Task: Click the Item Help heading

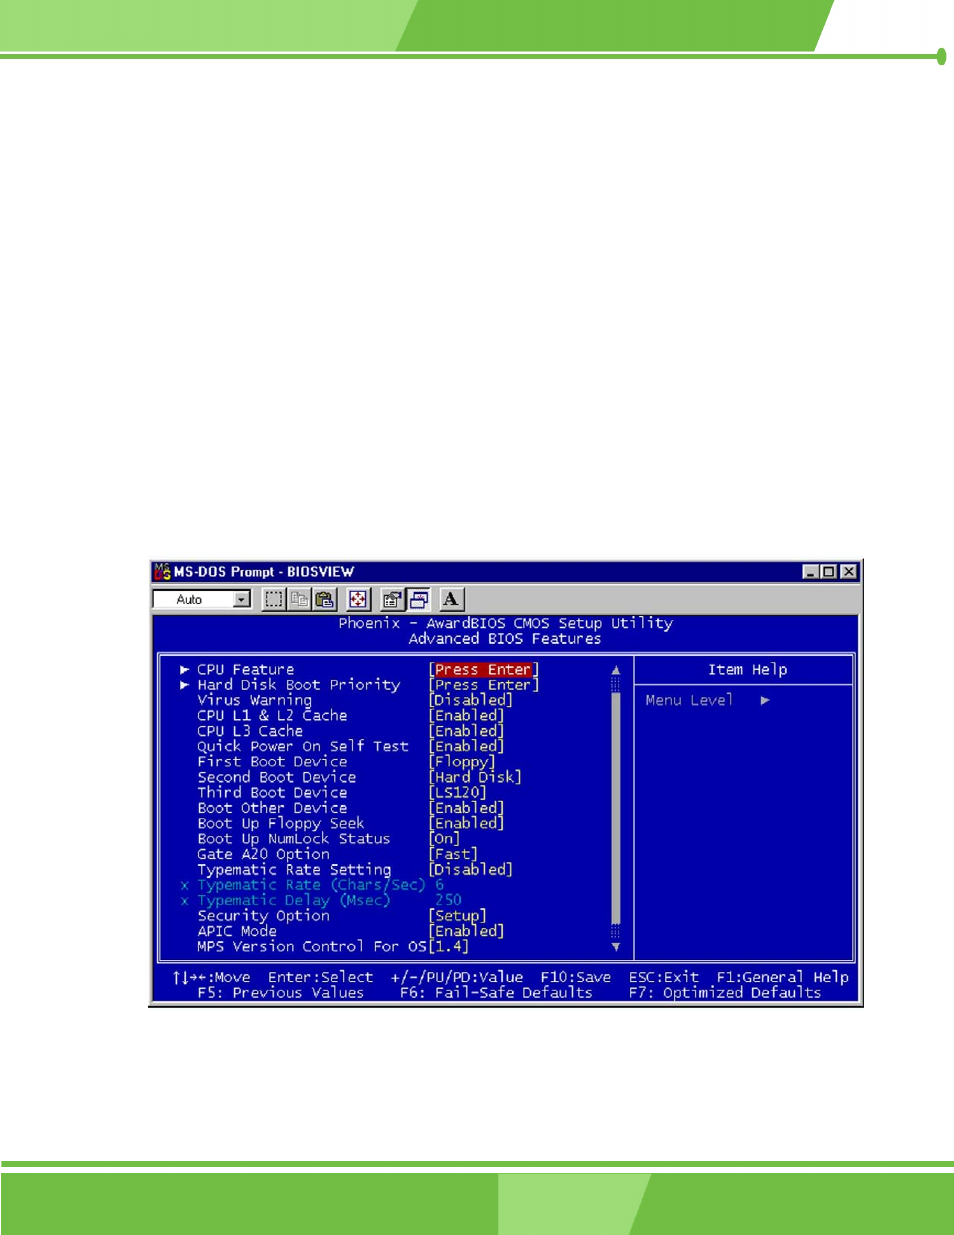Action: click(748, 670)
